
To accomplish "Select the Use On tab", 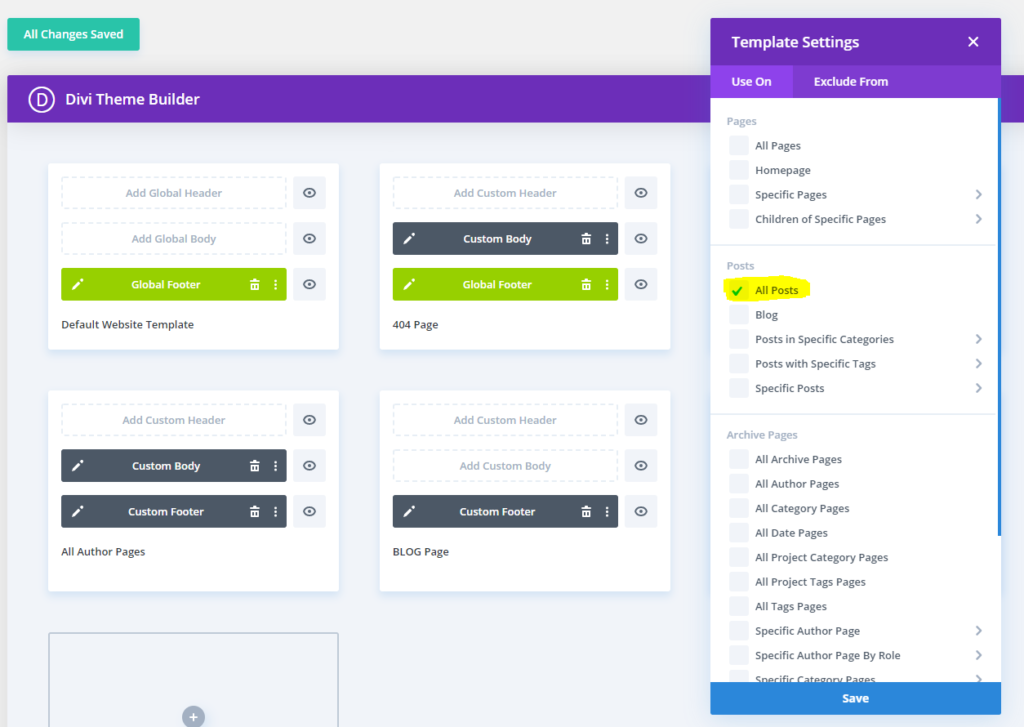I will [x=751, y=82].
